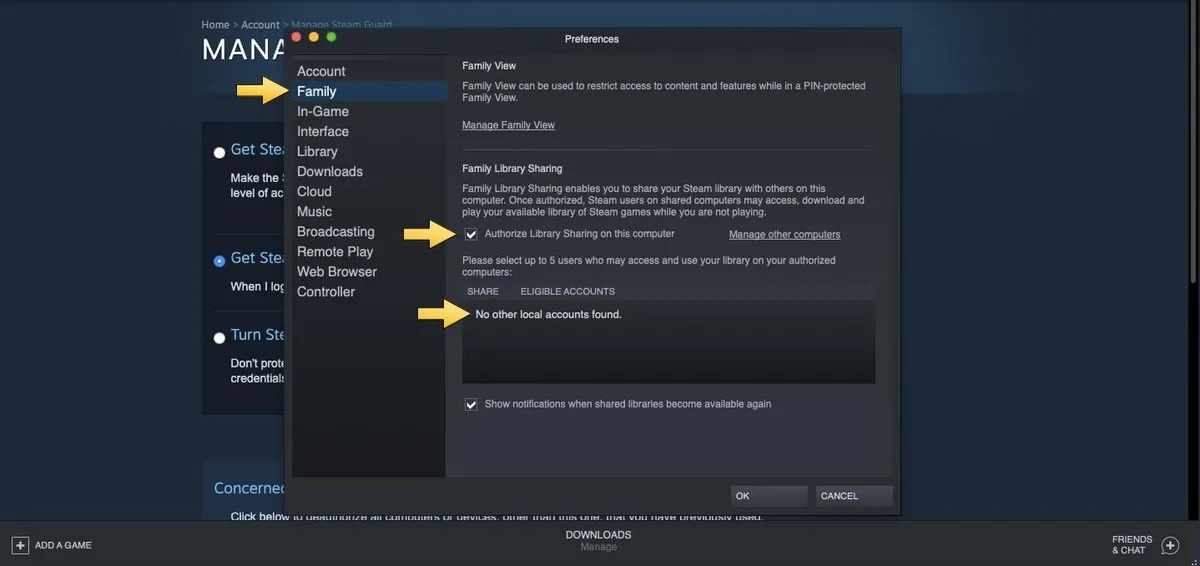Select the second checked Steam Guard radio option
This screenshot has width=1200, height=566.
click(x=219, y=261)
